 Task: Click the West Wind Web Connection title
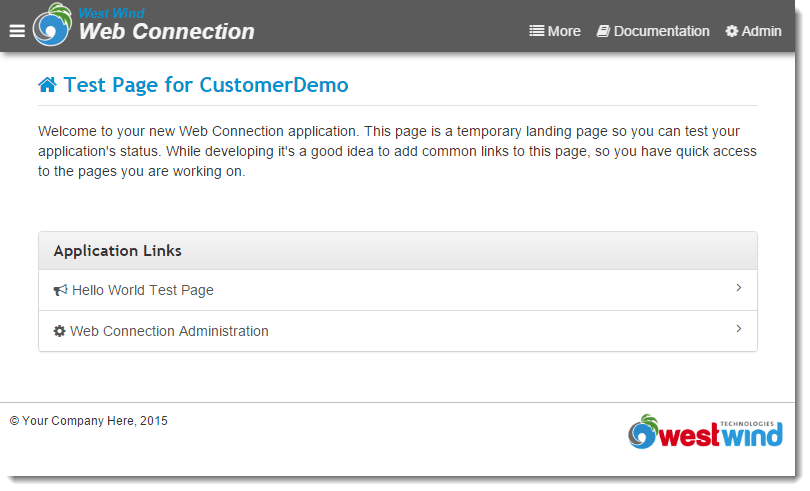pos(166,25)
